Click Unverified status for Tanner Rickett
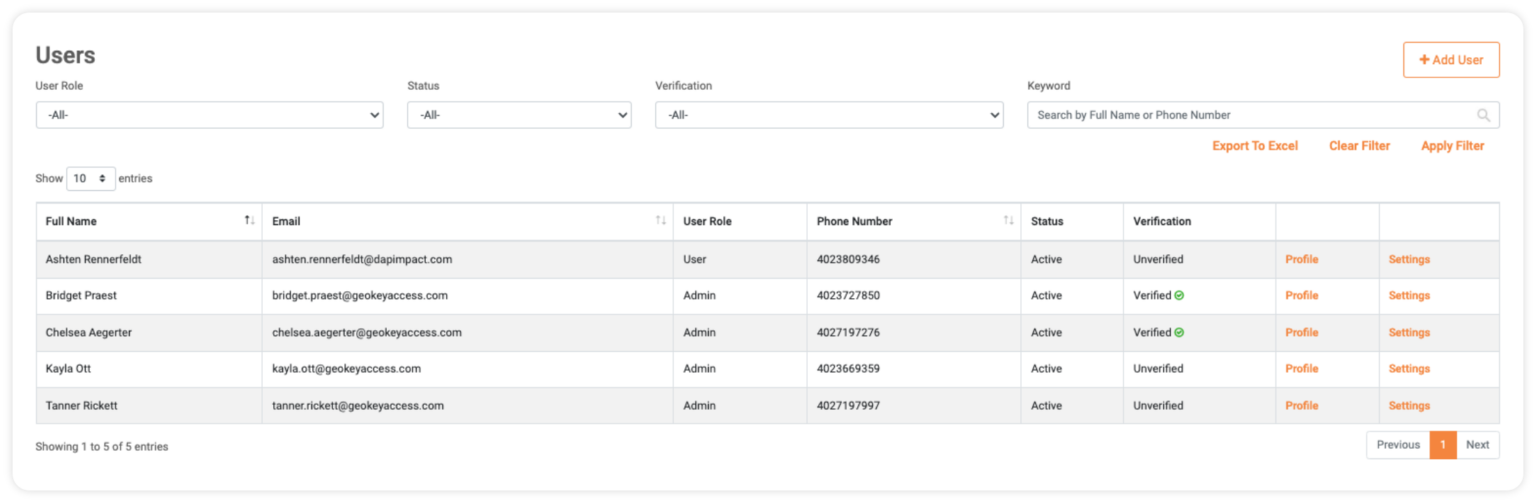 point(1158,405)
